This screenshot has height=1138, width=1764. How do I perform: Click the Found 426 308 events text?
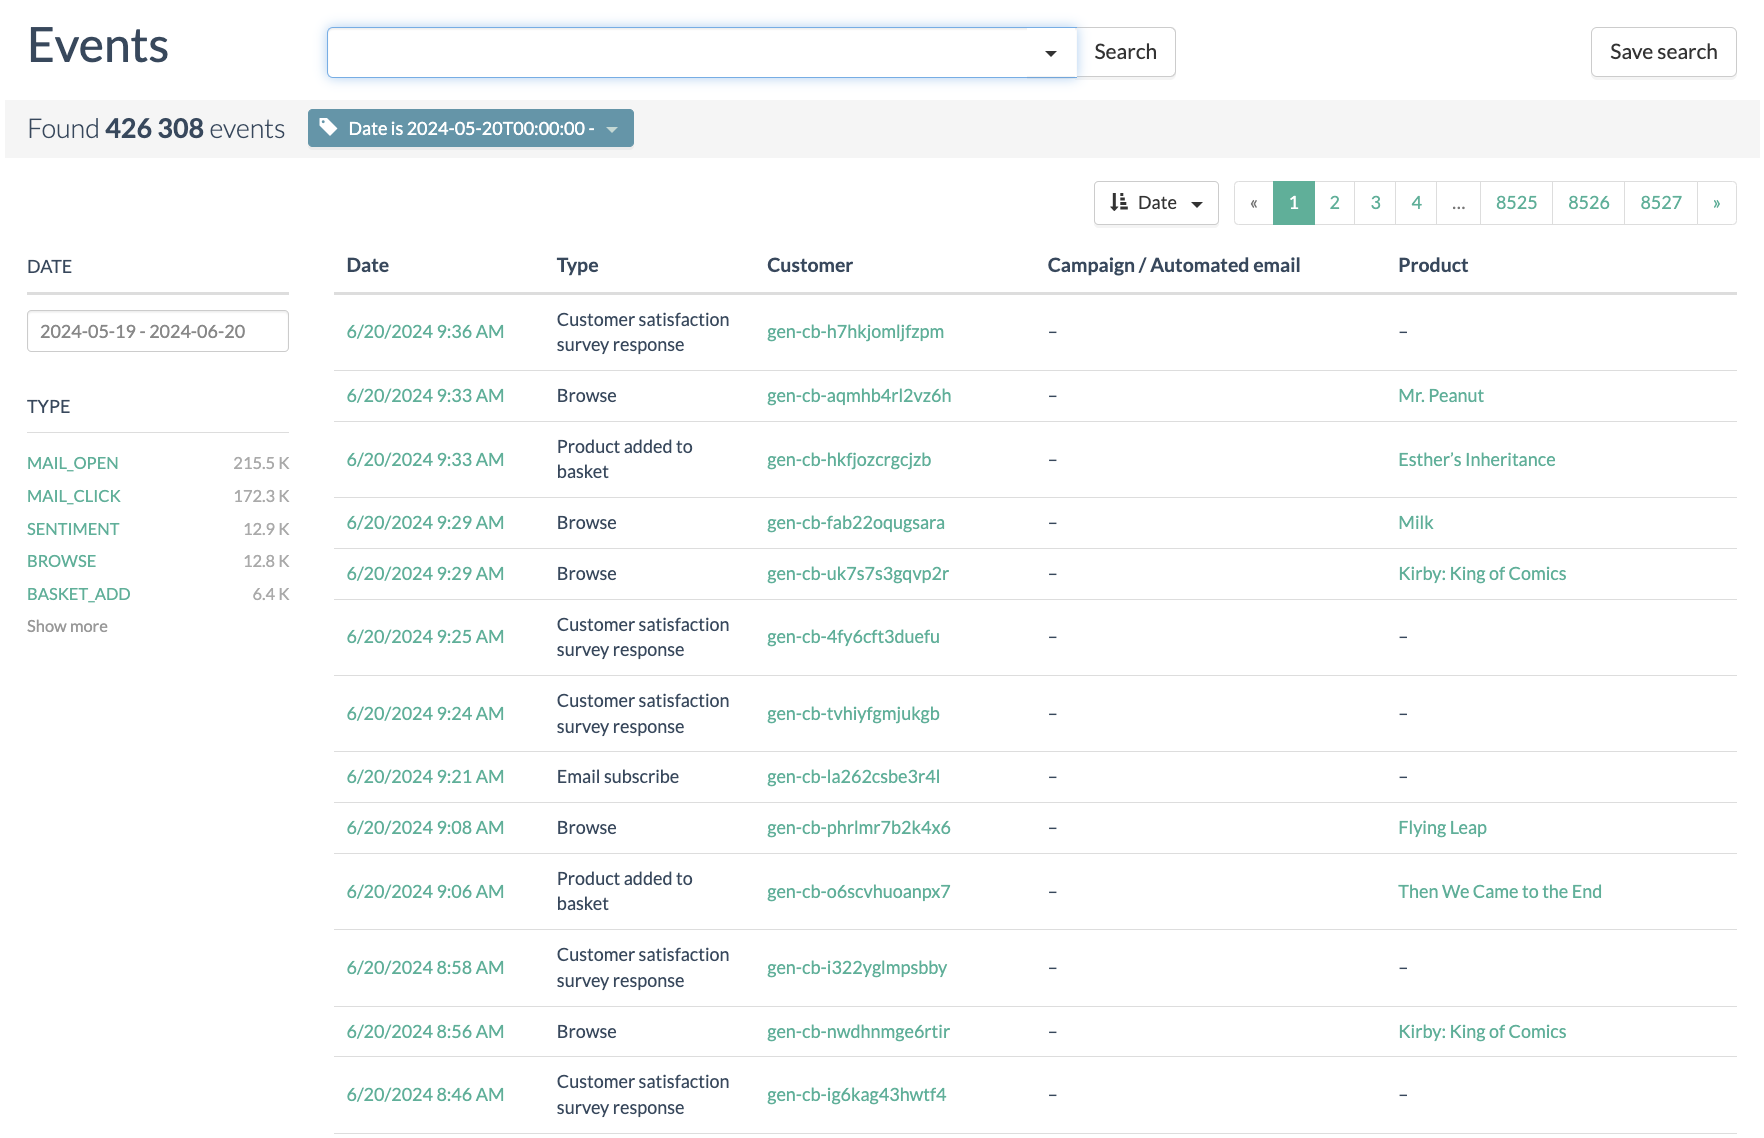(156, 128)
